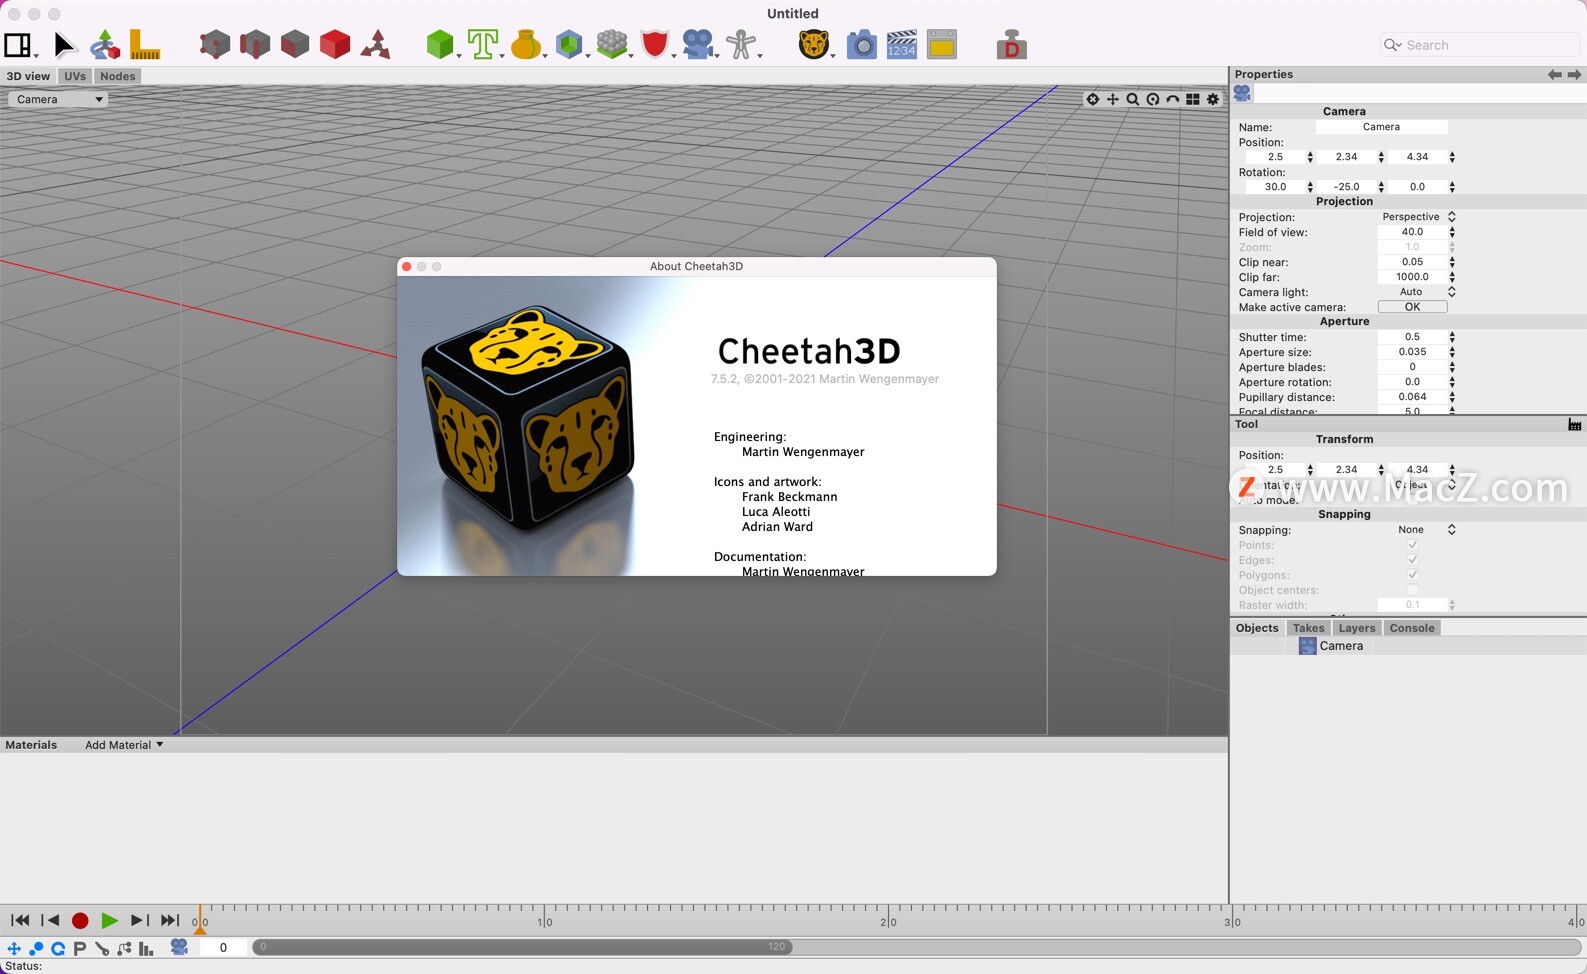Switch to polygon selection mode cube
The width and height of the screenshot is (1587, 974).
pyautogui.click(x=295, y=45)
